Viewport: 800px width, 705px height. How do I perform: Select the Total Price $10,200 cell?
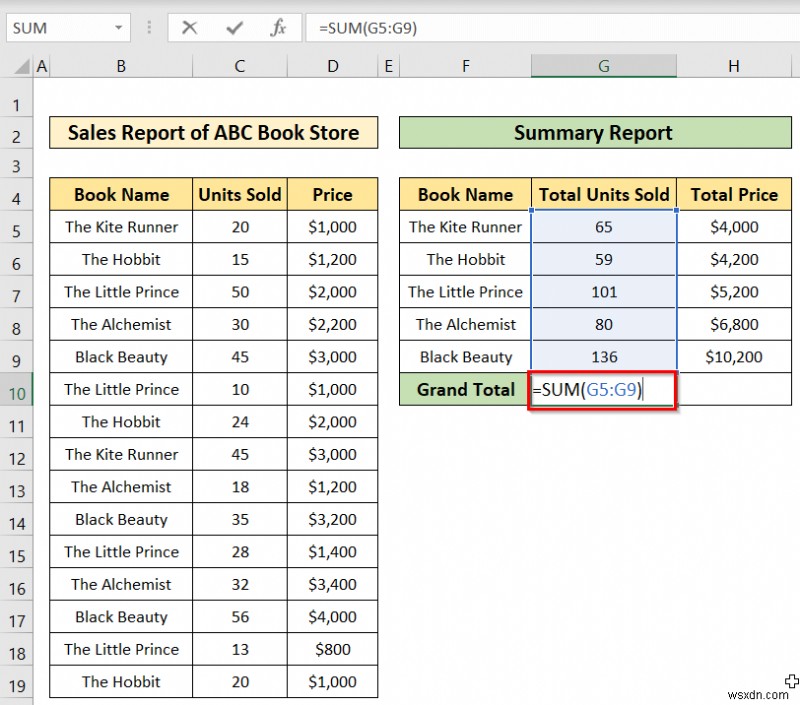click(x=734, y=357)
